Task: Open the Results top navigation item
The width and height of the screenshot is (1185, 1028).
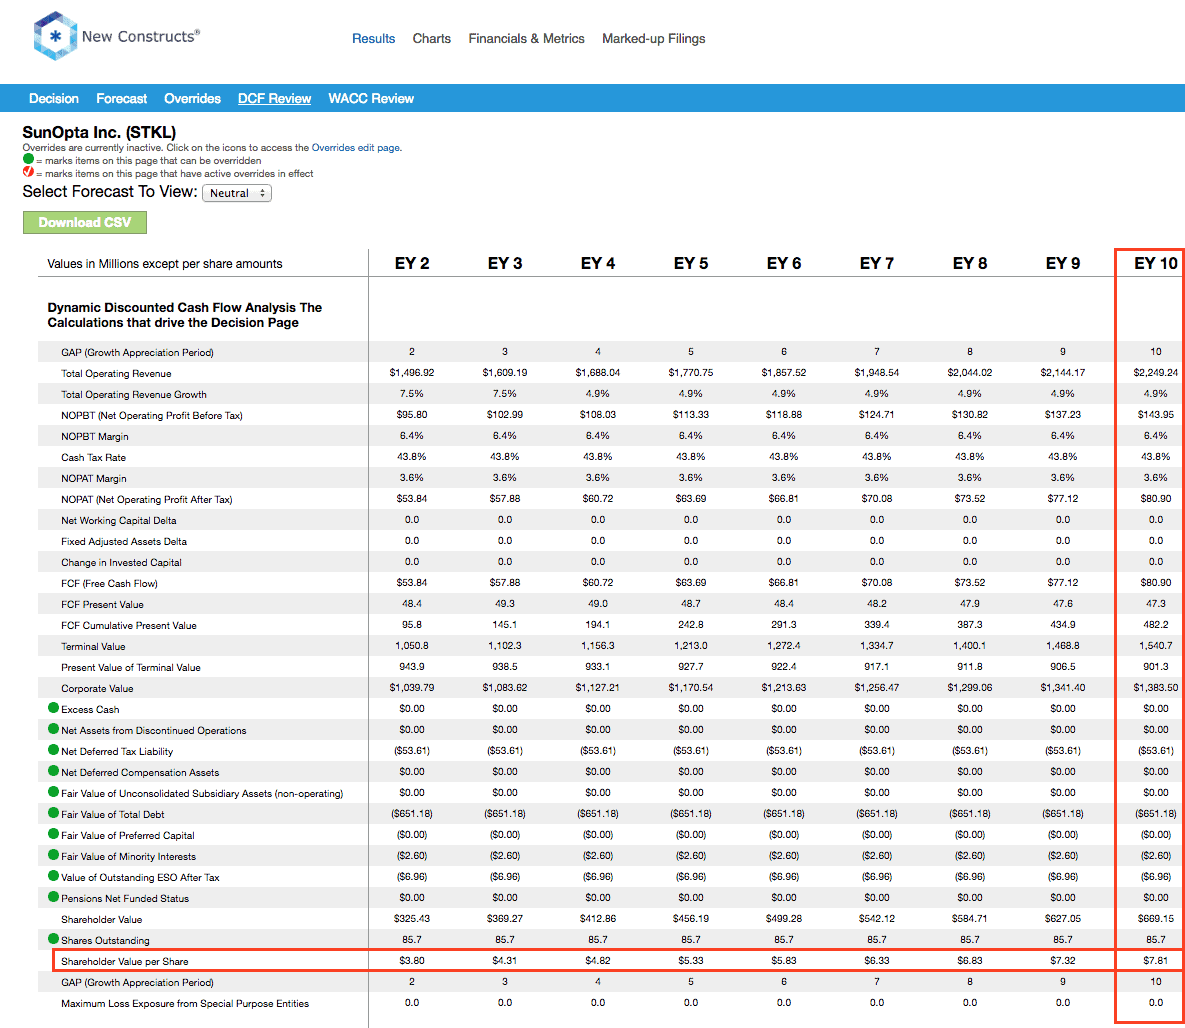Action: click(x=373, y=39)
